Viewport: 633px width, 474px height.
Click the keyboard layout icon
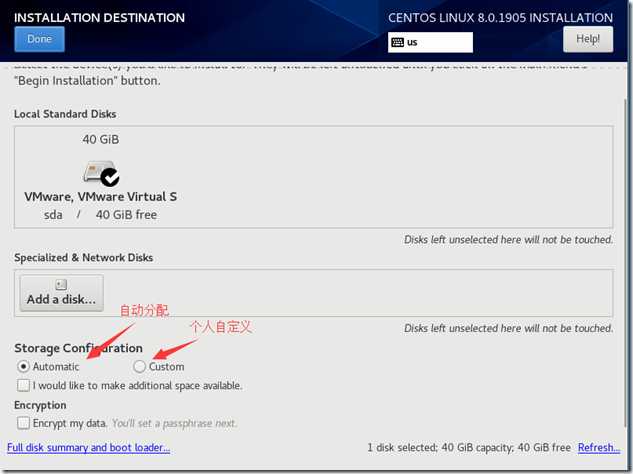click(x=398, y=42)
